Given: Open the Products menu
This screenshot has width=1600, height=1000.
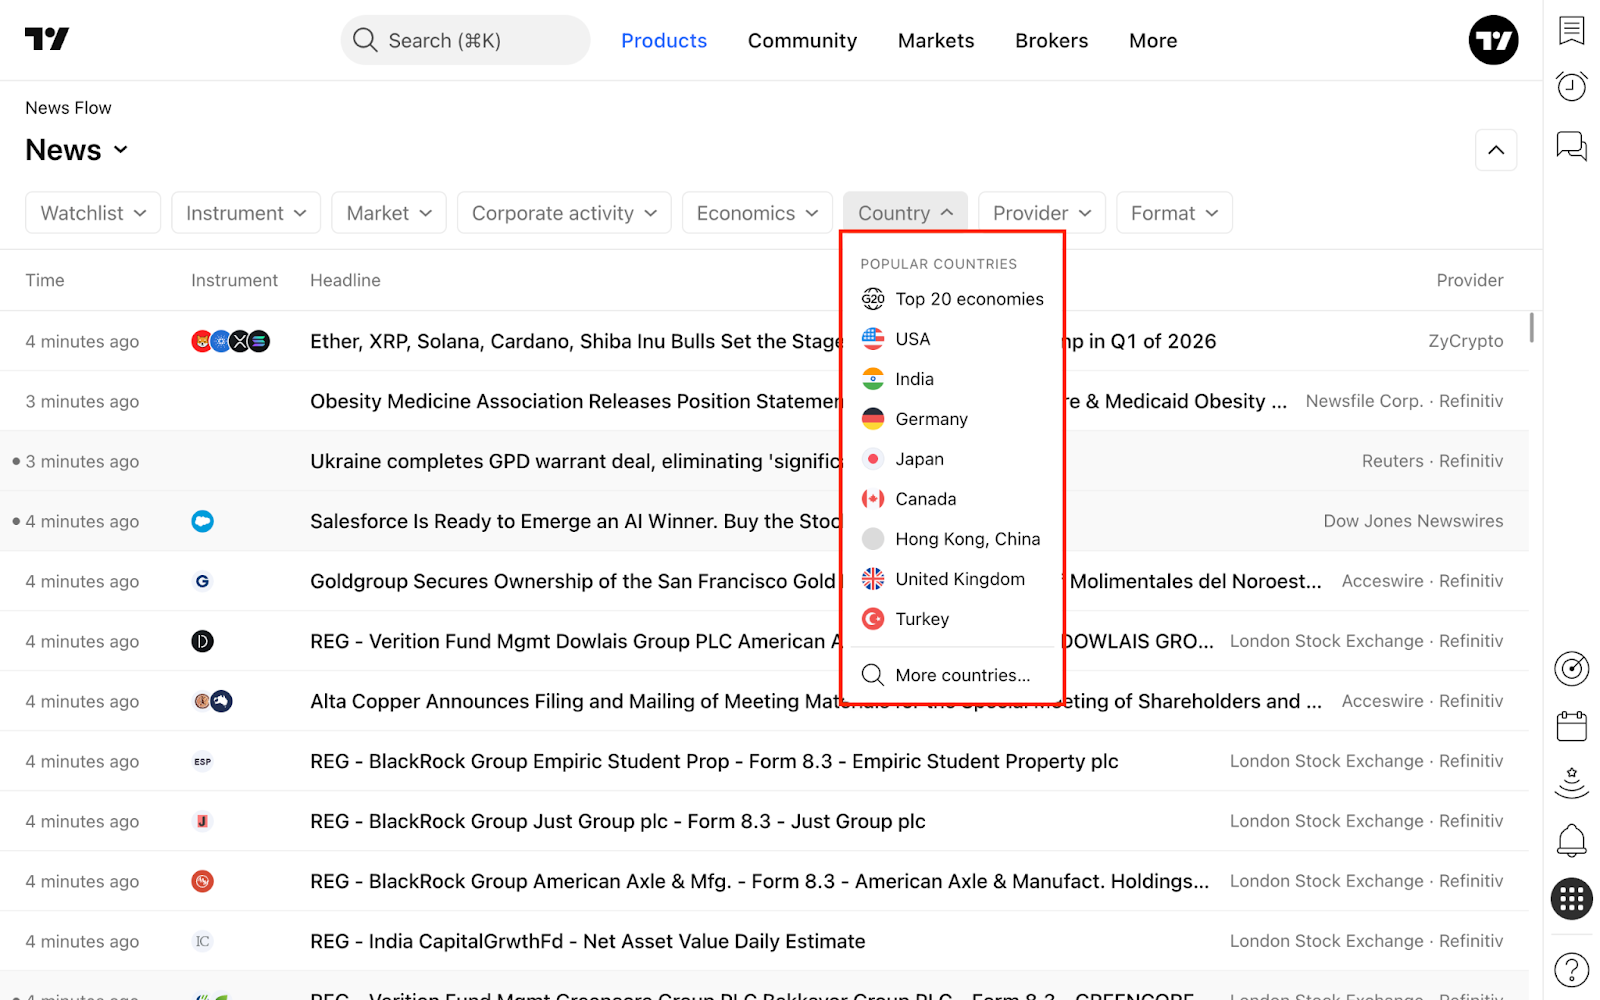Looking at the screenshot, I should [664, 41].
